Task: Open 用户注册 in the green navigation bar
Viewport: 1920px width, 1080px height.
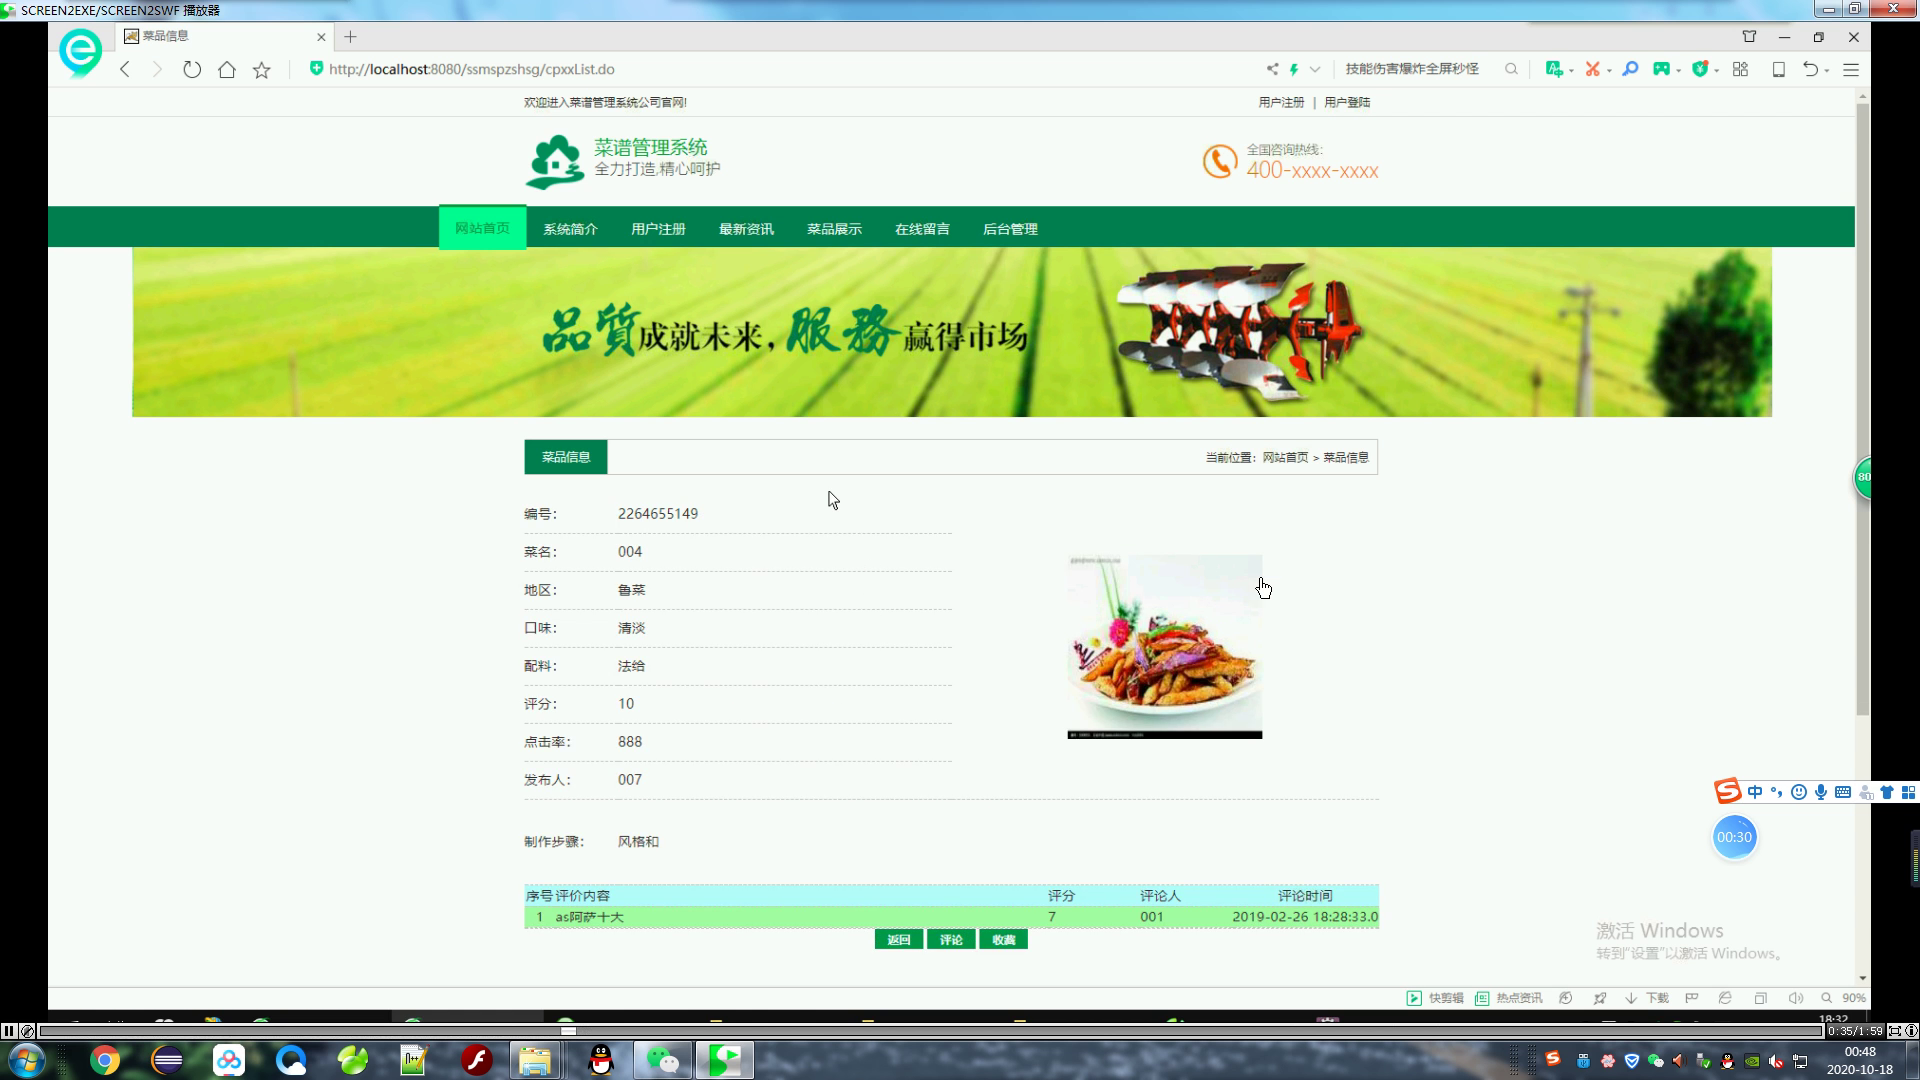Action: (658, 229)
